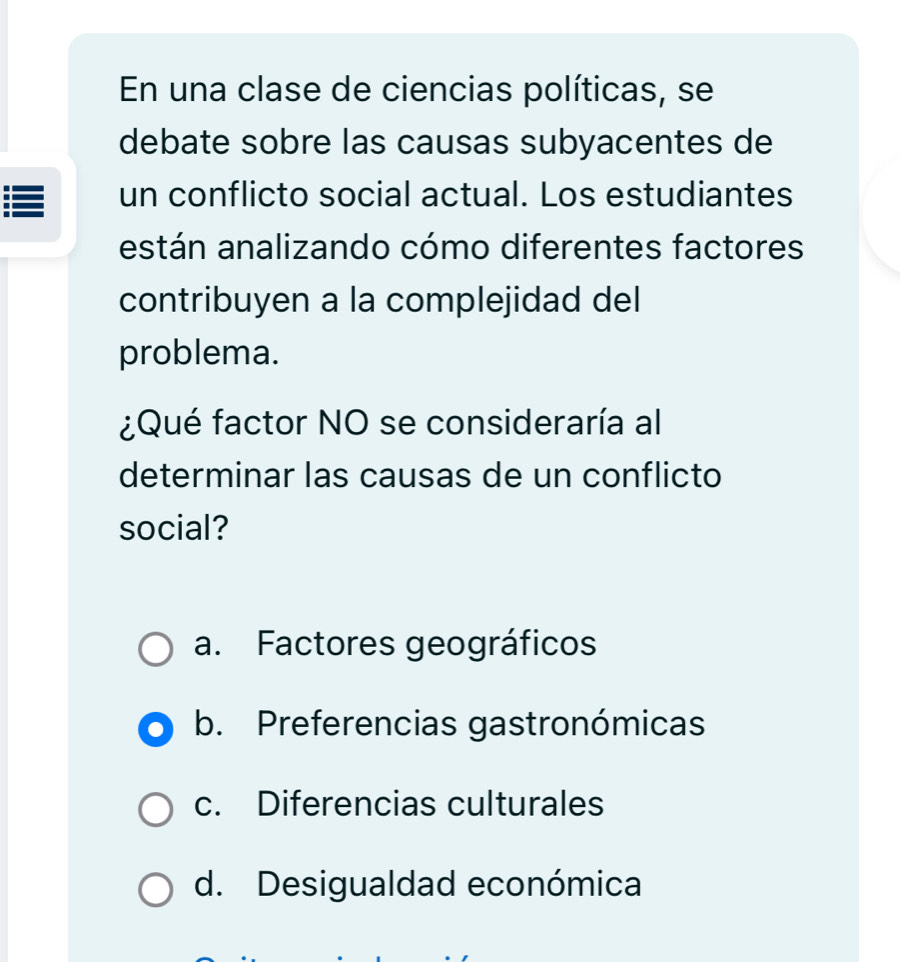Click the clear-my-choice link below the options
This screenshot has width=900, height=962.
[330, 956]
